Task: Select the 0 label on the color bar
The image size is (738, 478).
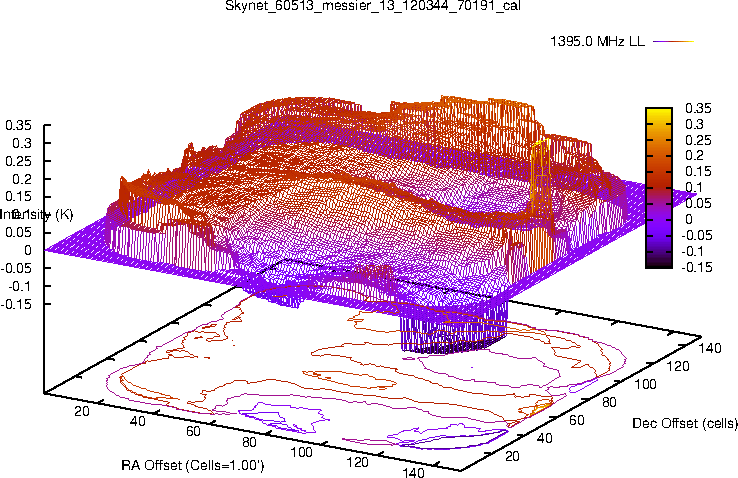Action: click(689, 219)
